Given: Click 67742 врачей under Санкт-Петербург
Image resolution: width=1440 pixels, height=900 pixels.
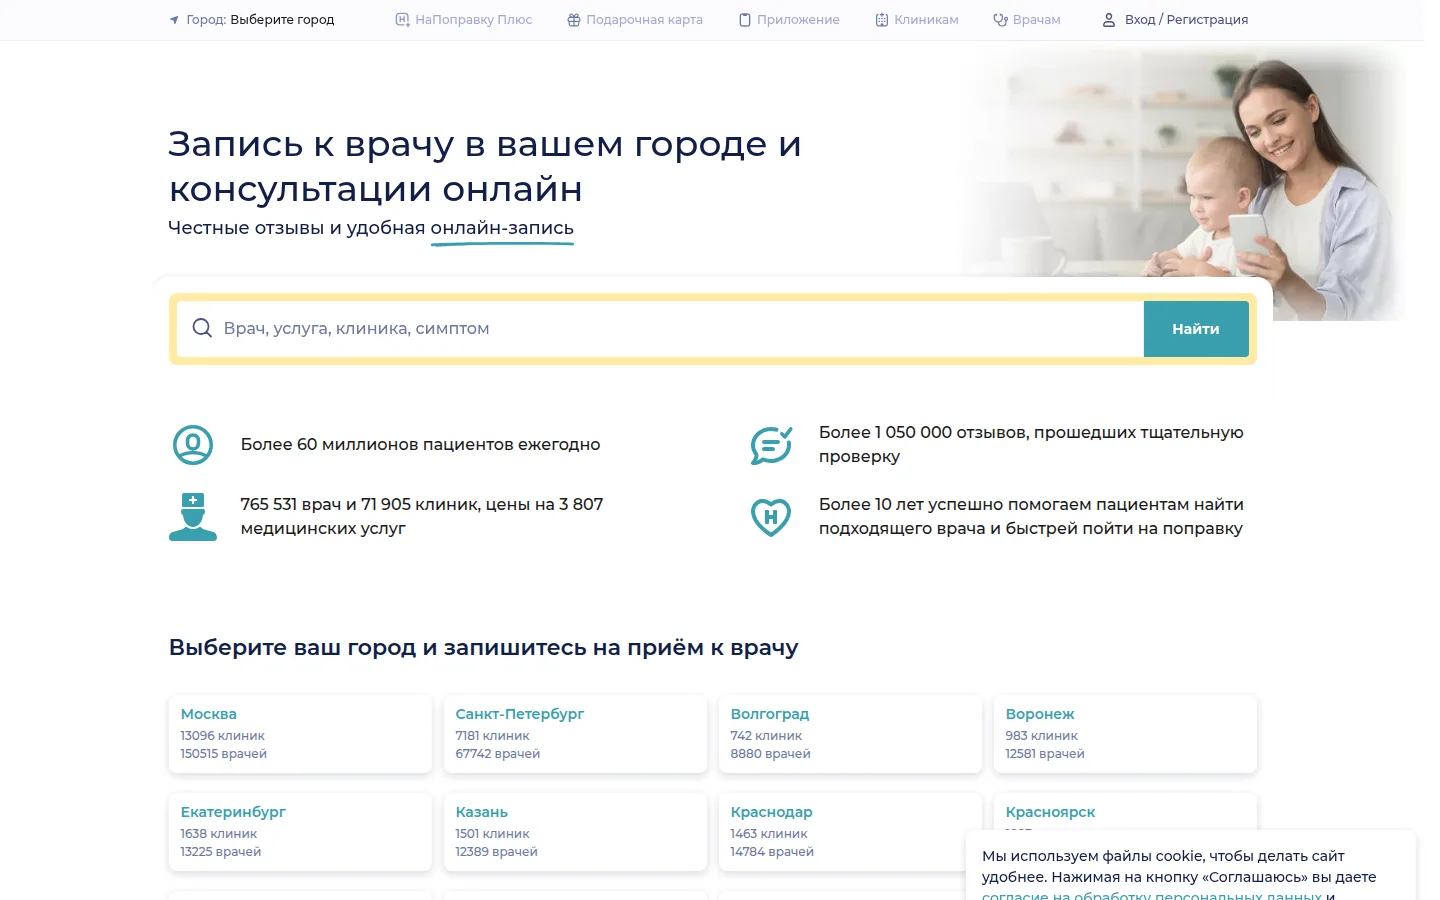Looking at the screenshot, I should pos(498,754).
